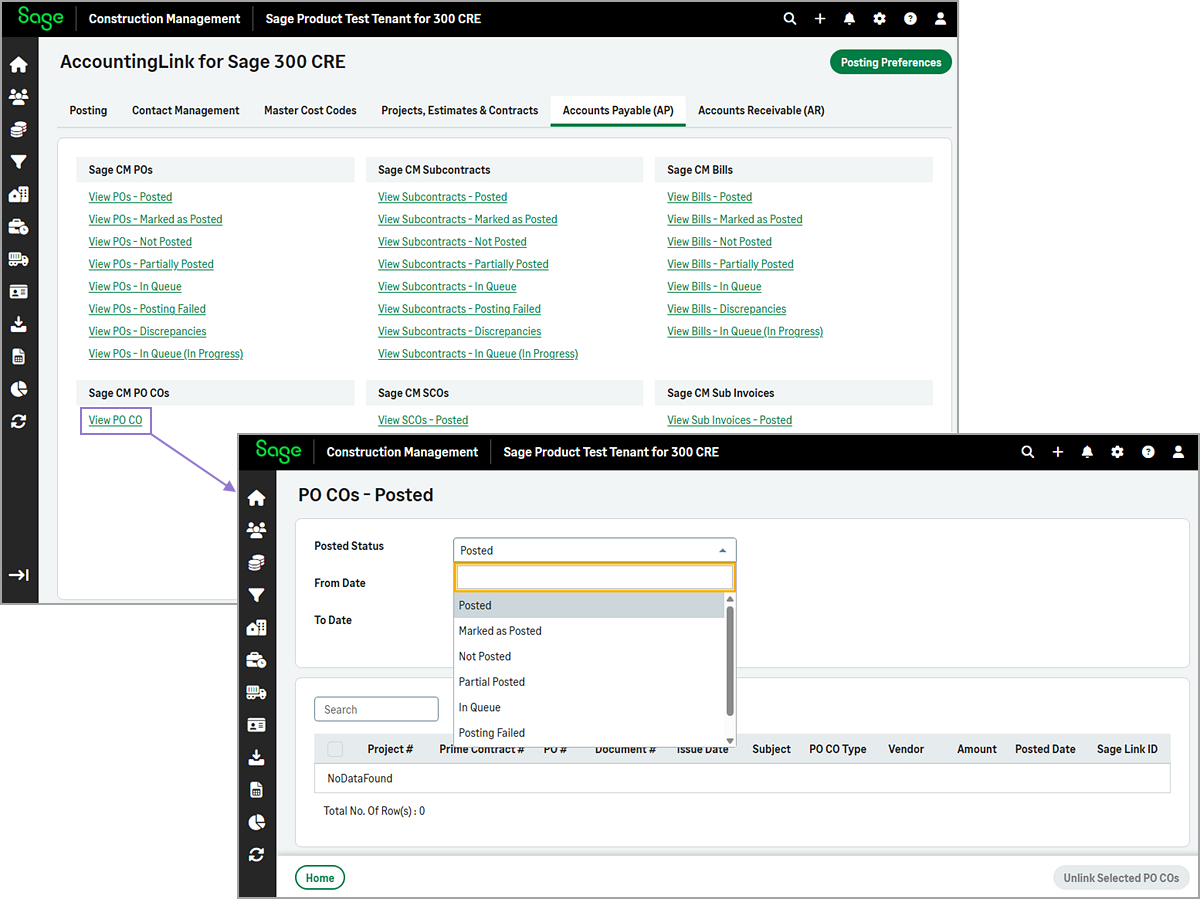The width and height of the screenshot is (1200, 899).
Task: Open search magnifier in PO COs top bar
Action: click(1028, 452)
